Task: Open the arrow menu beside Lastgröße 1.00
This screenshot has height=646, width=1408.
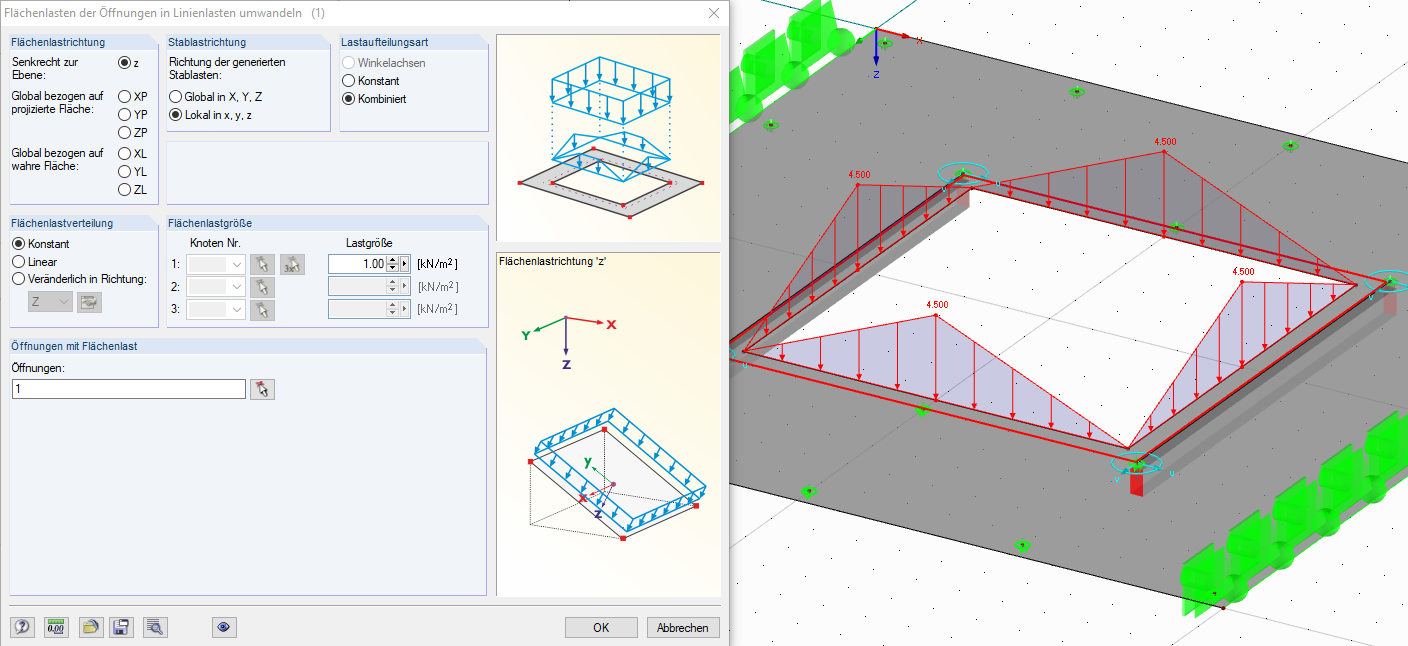Action: pyautogui.click(x=405, y=264)
